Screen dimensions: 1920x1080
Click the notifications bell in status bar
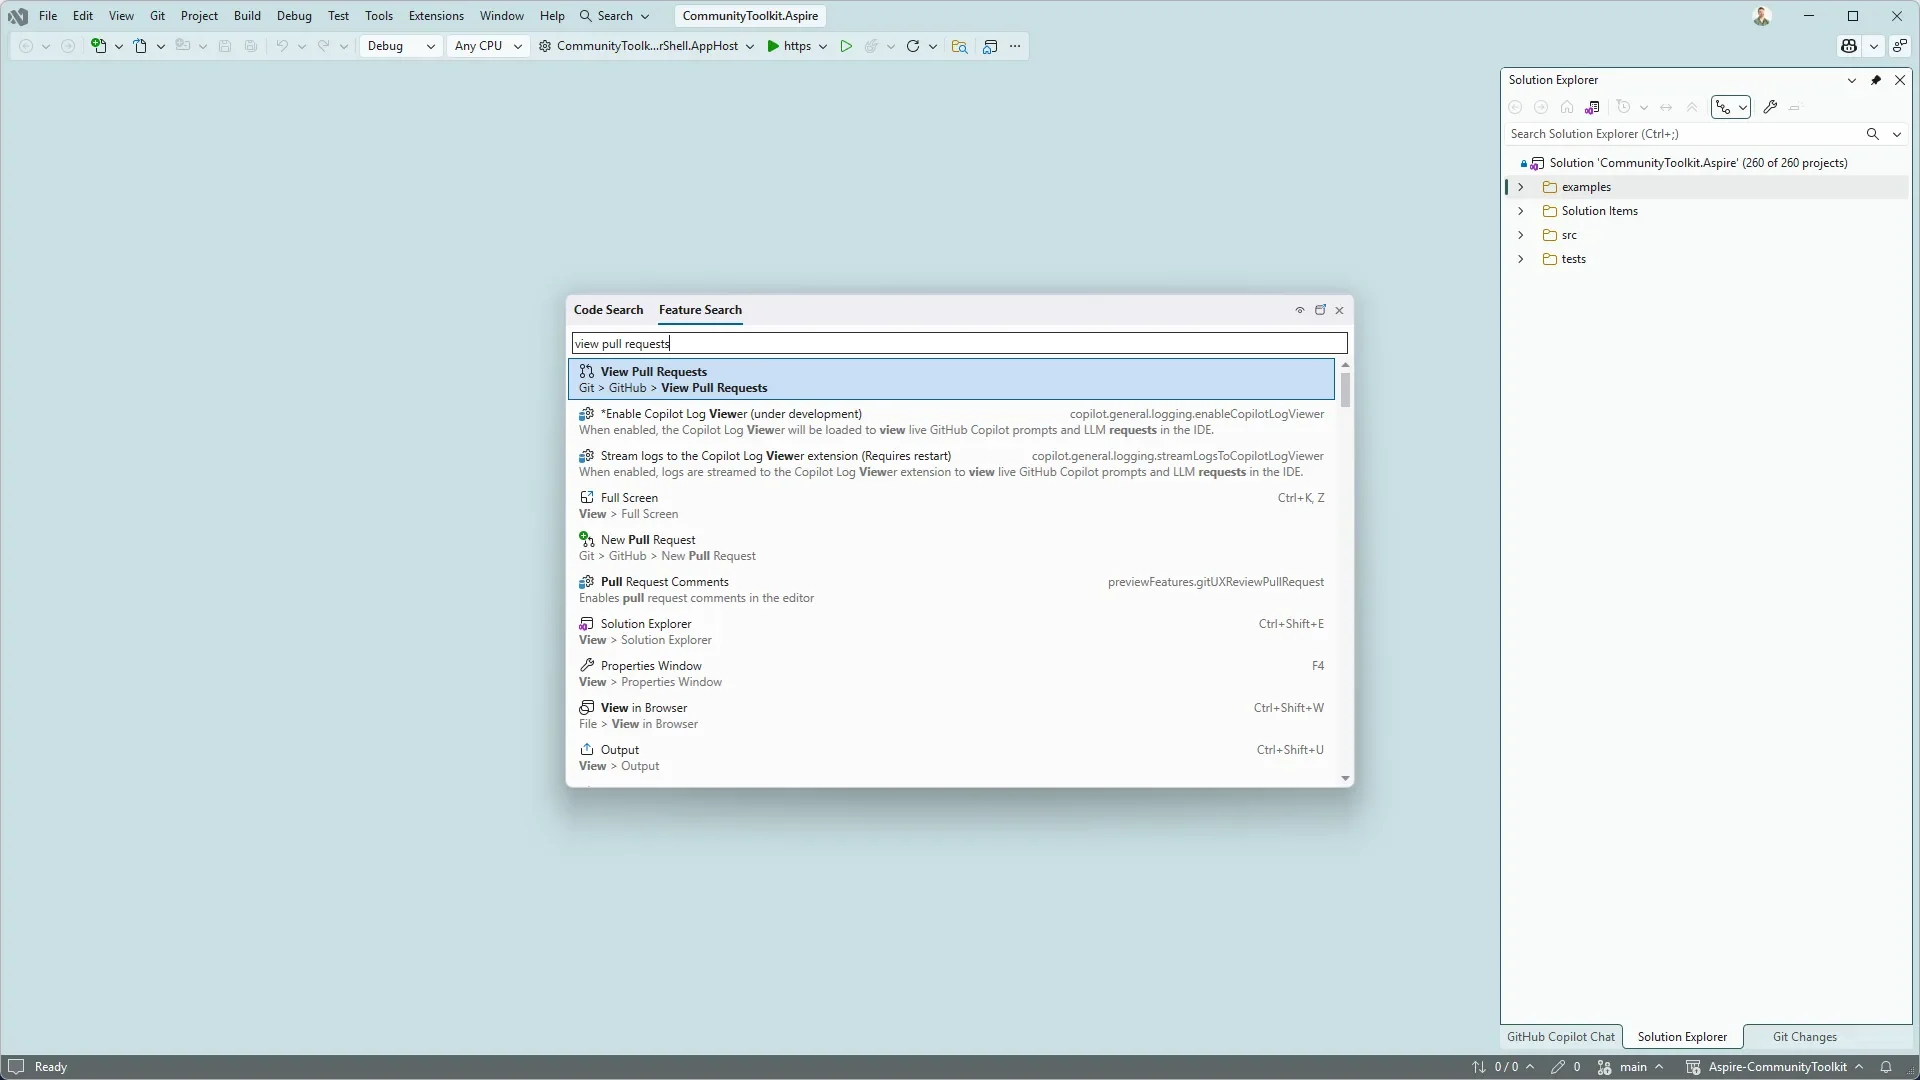1886,1067
